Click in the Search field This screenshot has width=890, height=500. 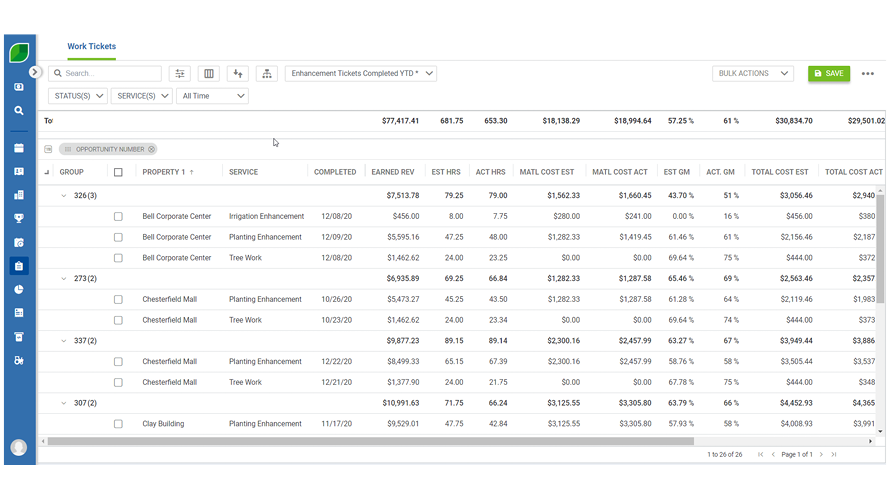point(105,73)
